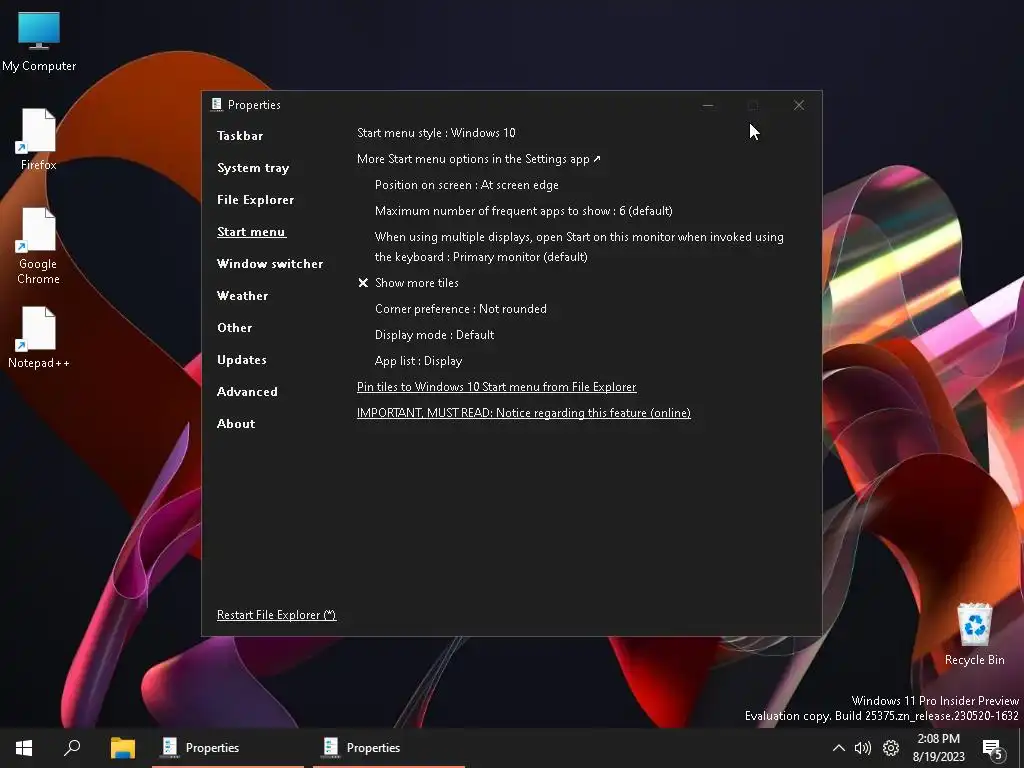Viewport: 1024px width, 768px height.
Task: Switch to first Properties taskbar button
Action: (228, 748)
